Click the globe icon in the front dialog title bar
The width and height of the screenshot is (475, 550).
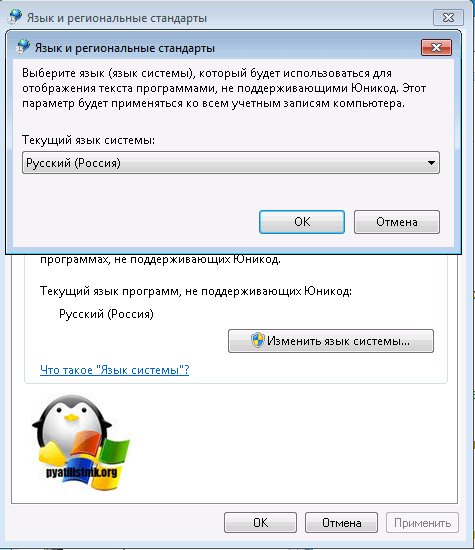click(23, 47)
